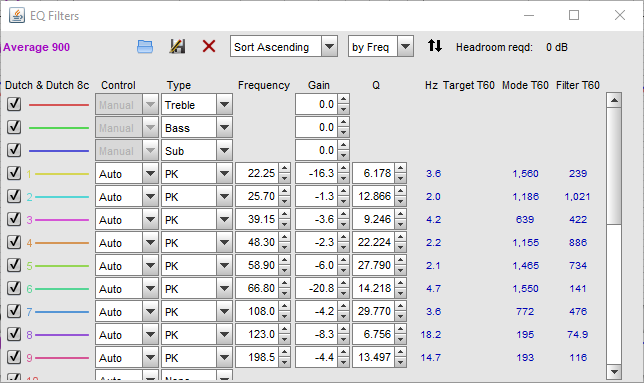Click Filter T60 value 74.9
The height and width of the screenshot is (383, 644).
577,335
